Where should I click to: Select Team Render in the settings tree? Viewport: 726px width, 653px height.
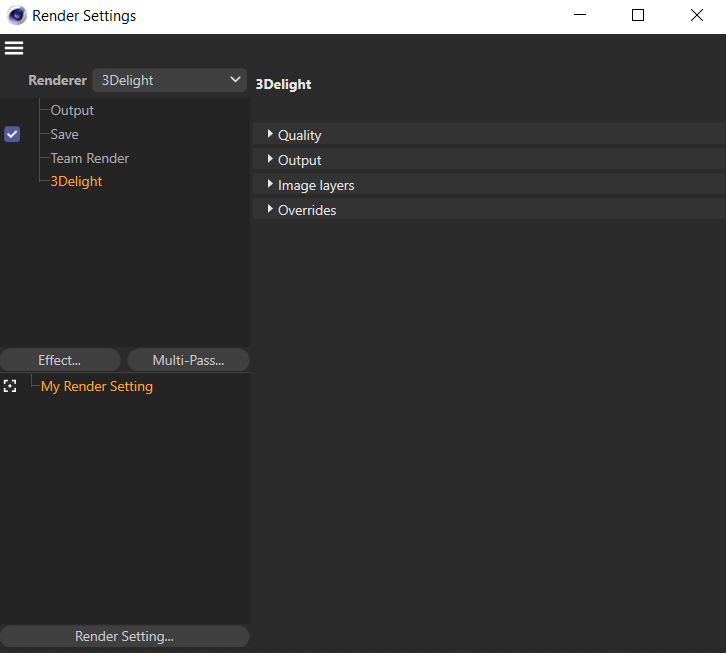pos(90,158)
